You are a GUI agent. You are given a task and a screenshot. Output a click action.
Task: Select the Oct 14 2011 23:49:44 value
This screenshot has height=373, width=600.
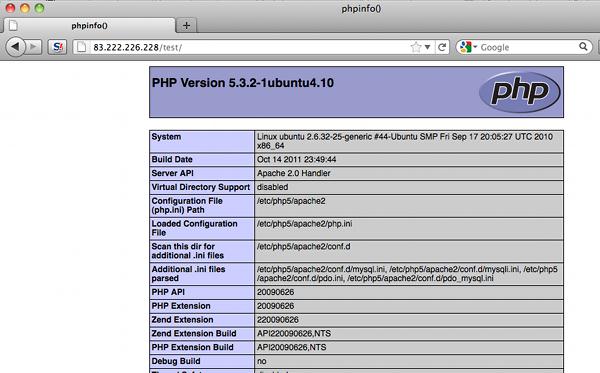[297, 159]
